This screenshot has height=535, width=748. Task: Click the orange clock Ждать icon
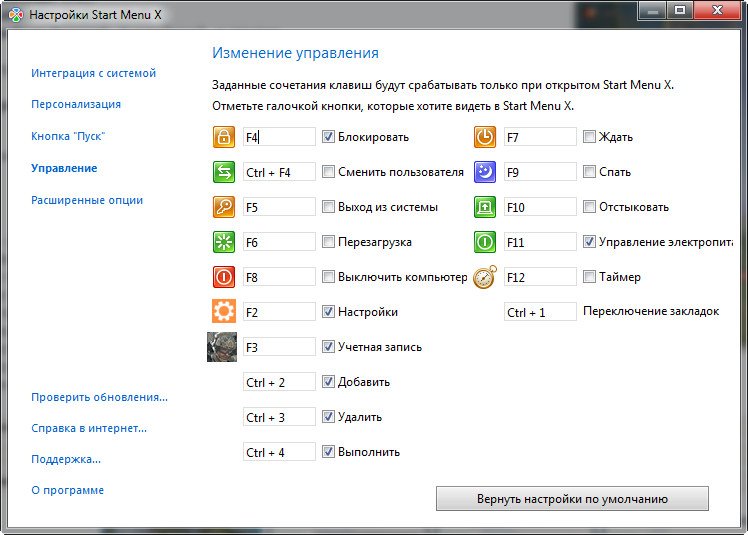pyautogui.click(x=485, y=137)
